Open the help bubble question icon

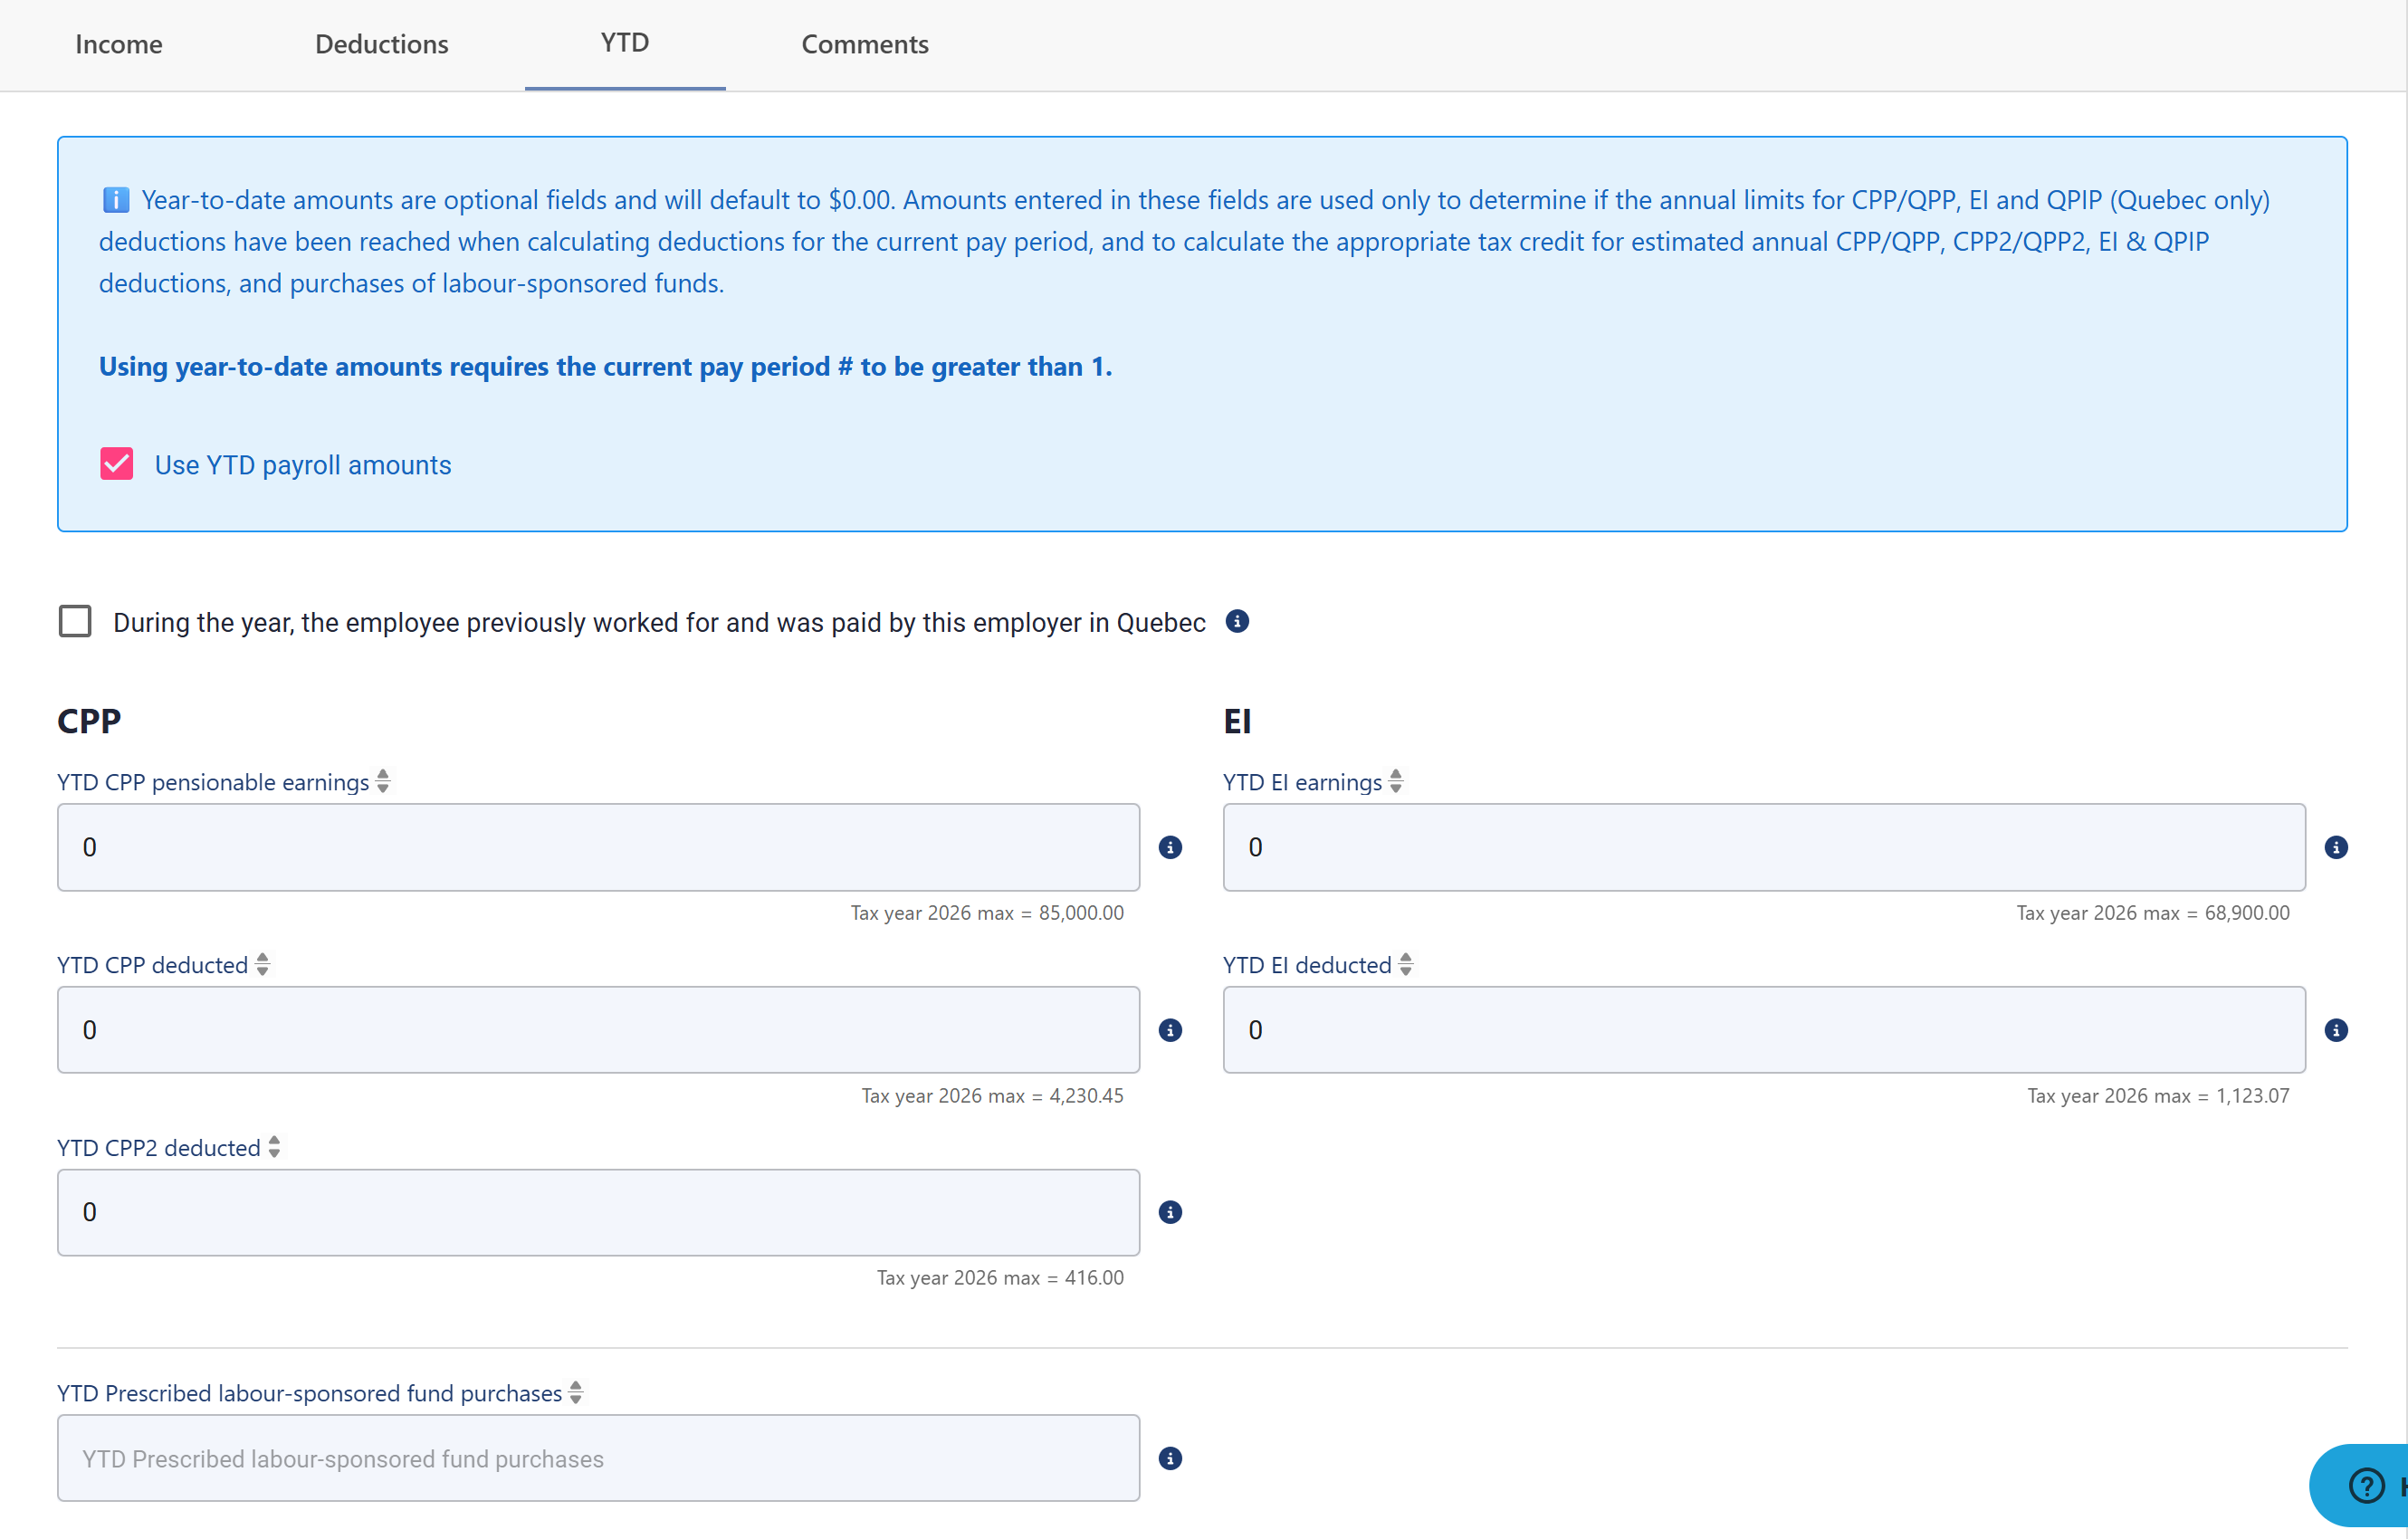pos(2367,1485)
